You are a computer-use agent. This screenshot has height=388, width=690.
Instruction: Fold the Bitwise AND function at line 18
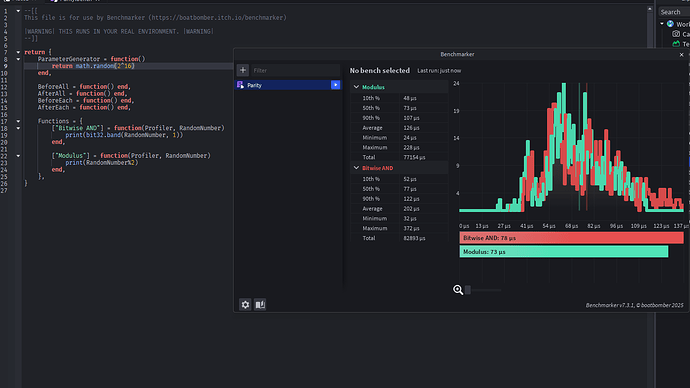pyautogui.click(x=18, y=128)
